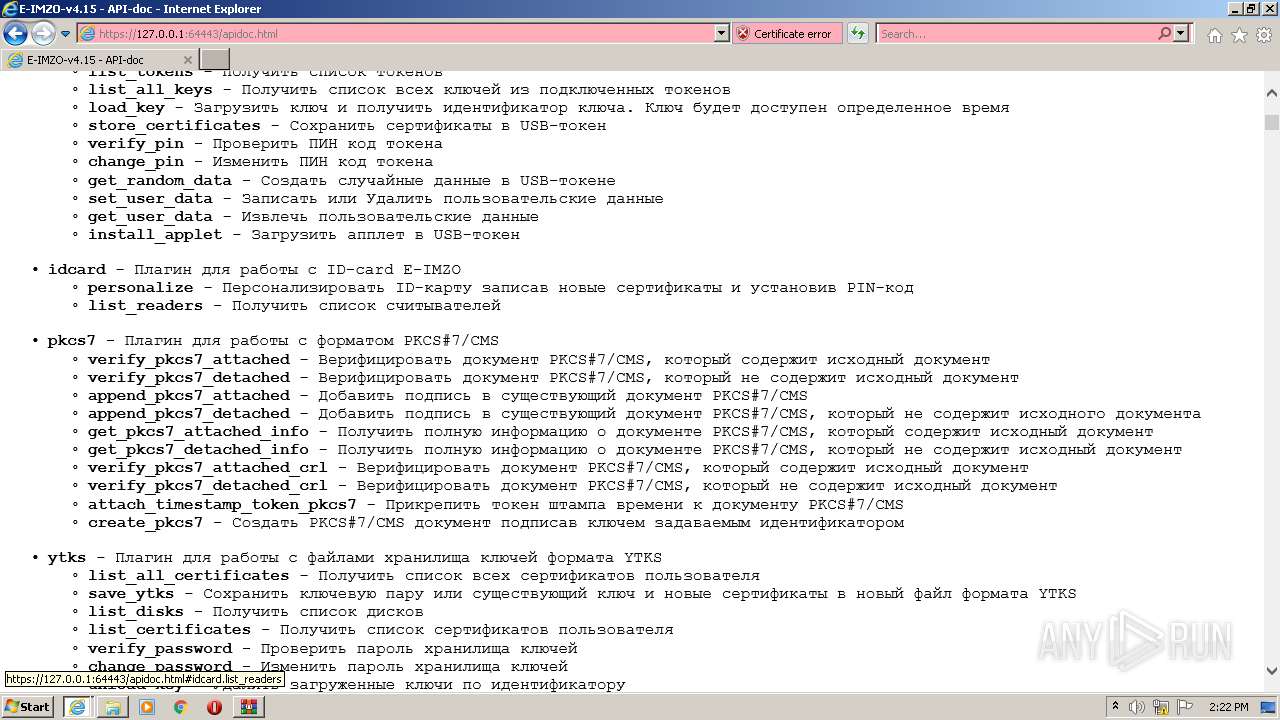Open the verify_pin link
The image size is (1280, 720).
point(136,144)
